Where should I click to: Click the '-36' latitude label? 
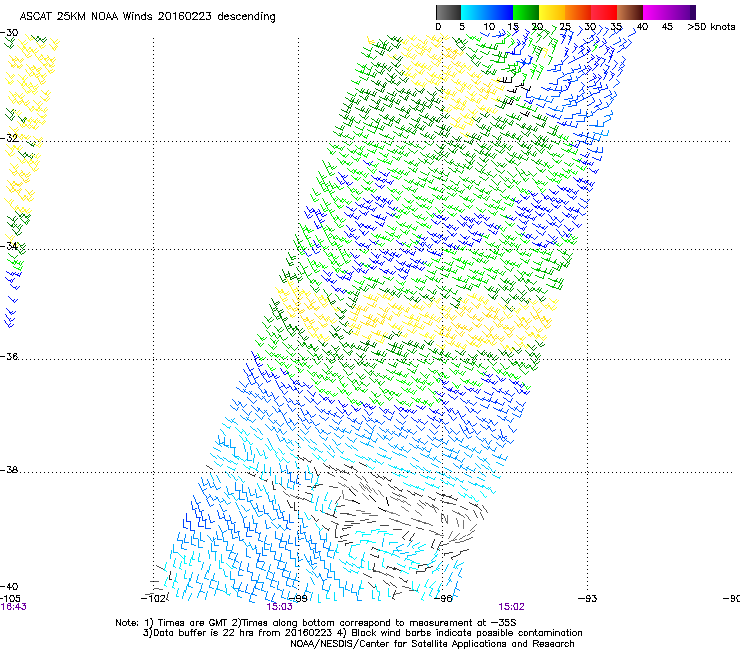pos(9,356)
